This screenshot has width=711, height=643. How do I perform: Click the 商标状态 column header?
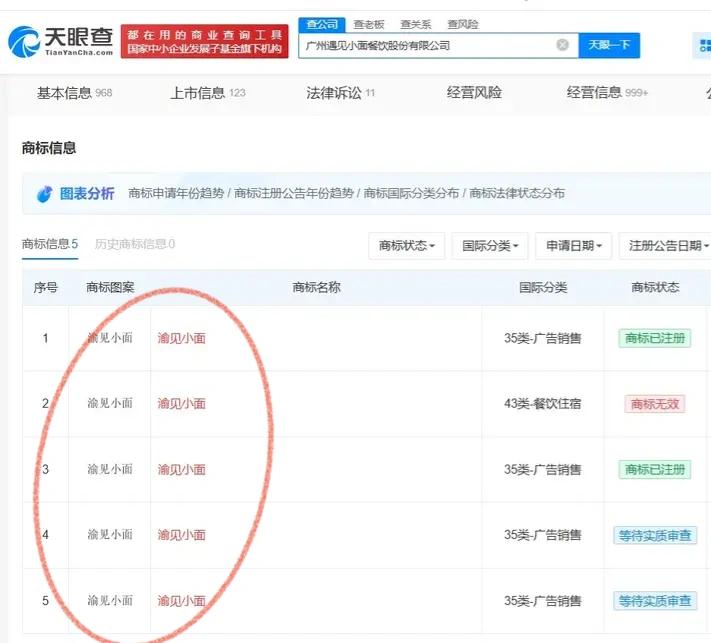(655, 287)
